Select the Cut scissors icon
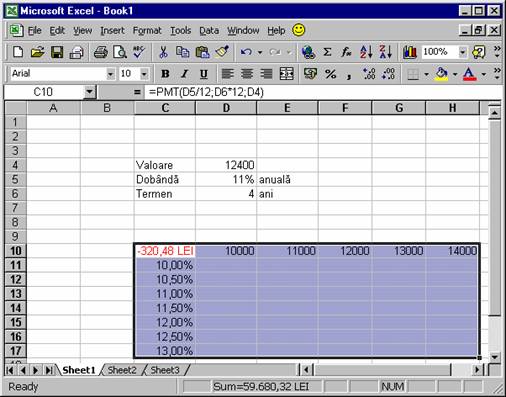The width and height of the screenshot is (506, 397). tap(163, 52)
